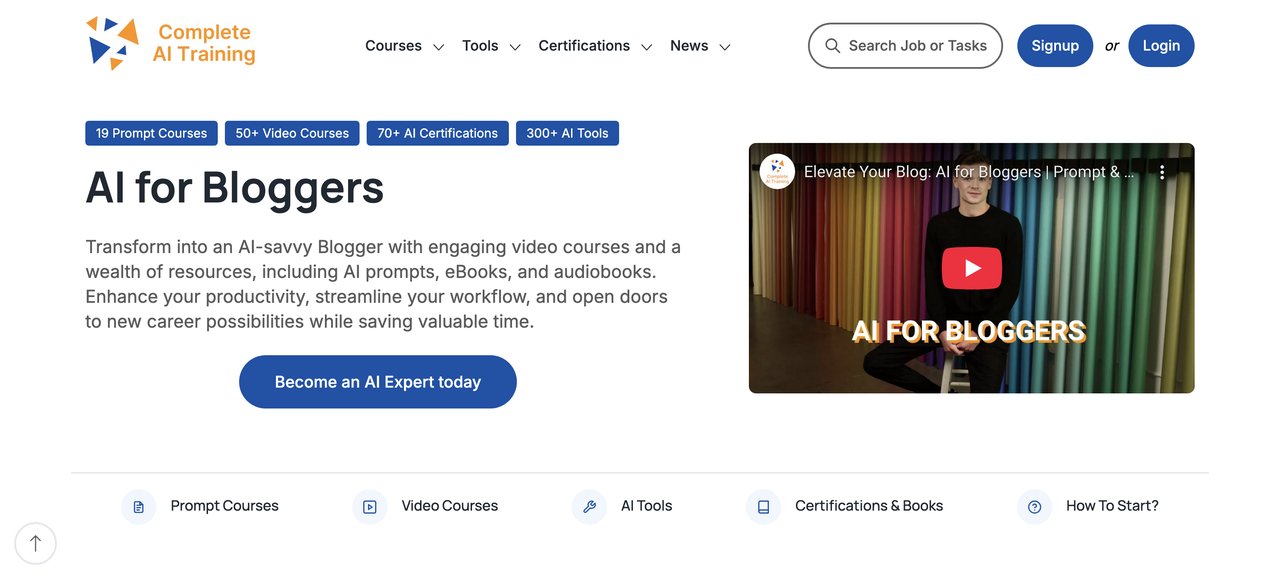1280x579 pixels.
Task: Click the video title Elevate Your Blog
Action: click(x=969, y=172)
